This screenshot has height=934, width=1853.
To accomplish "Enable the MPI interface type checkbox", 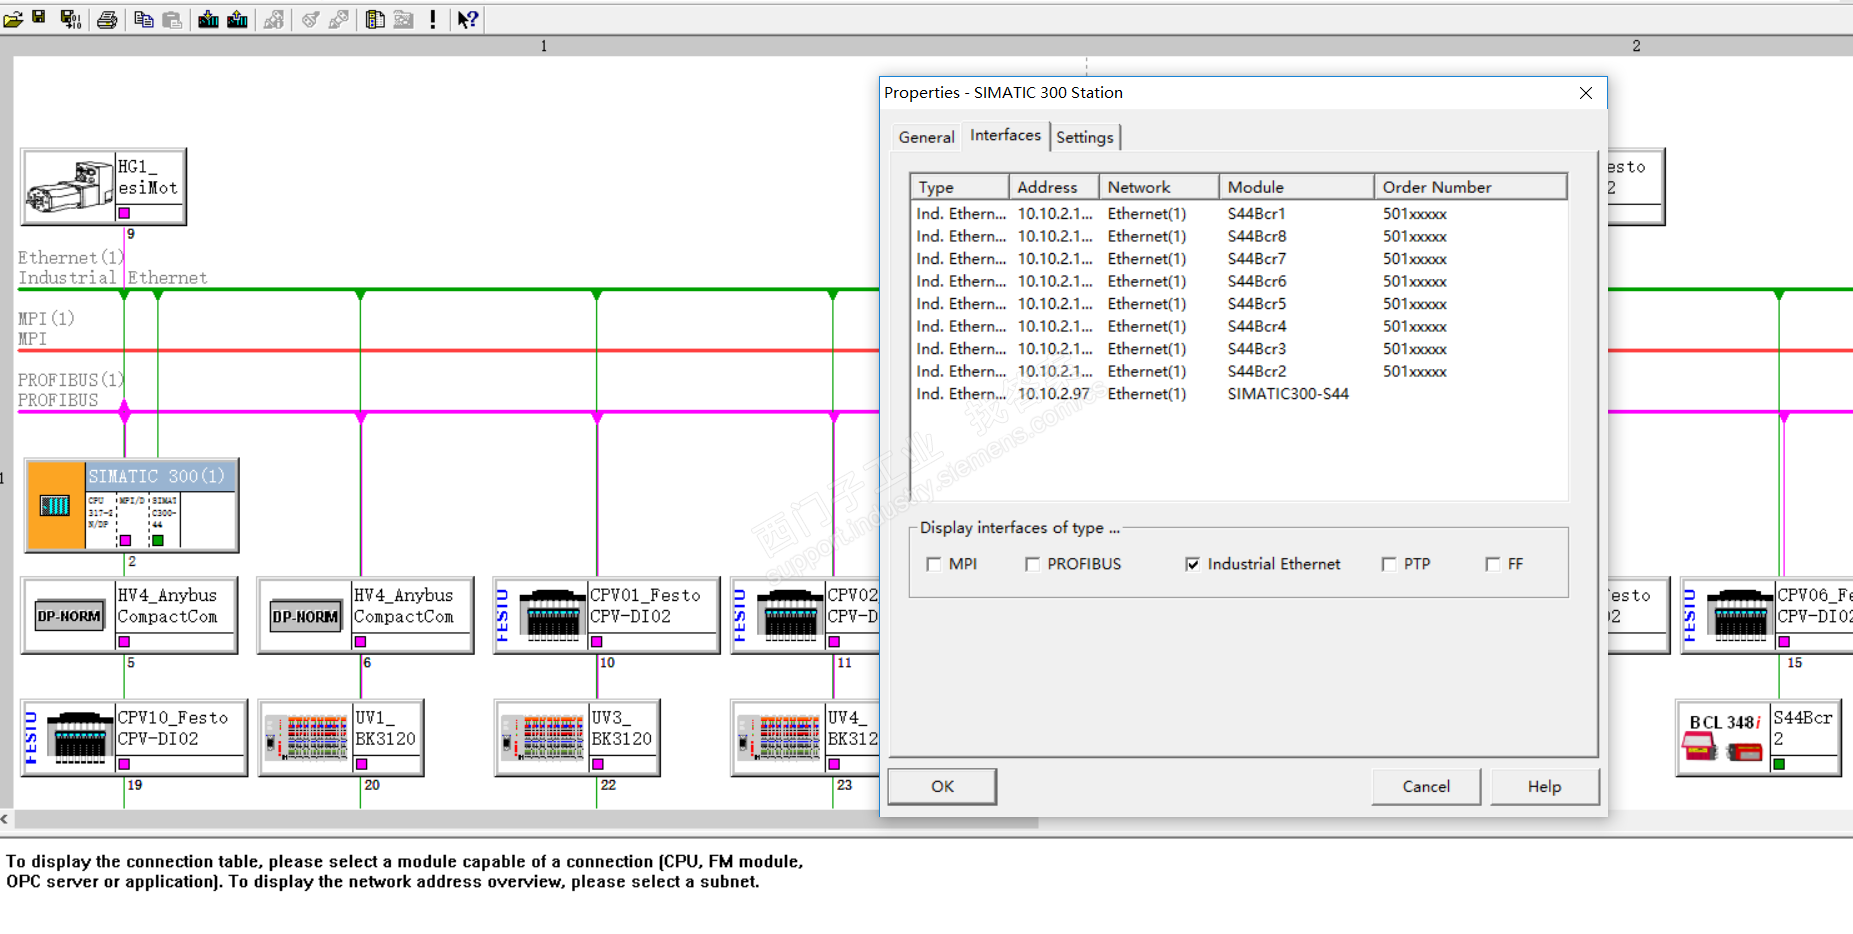I will pyautogui.click(x=934, y=564).
